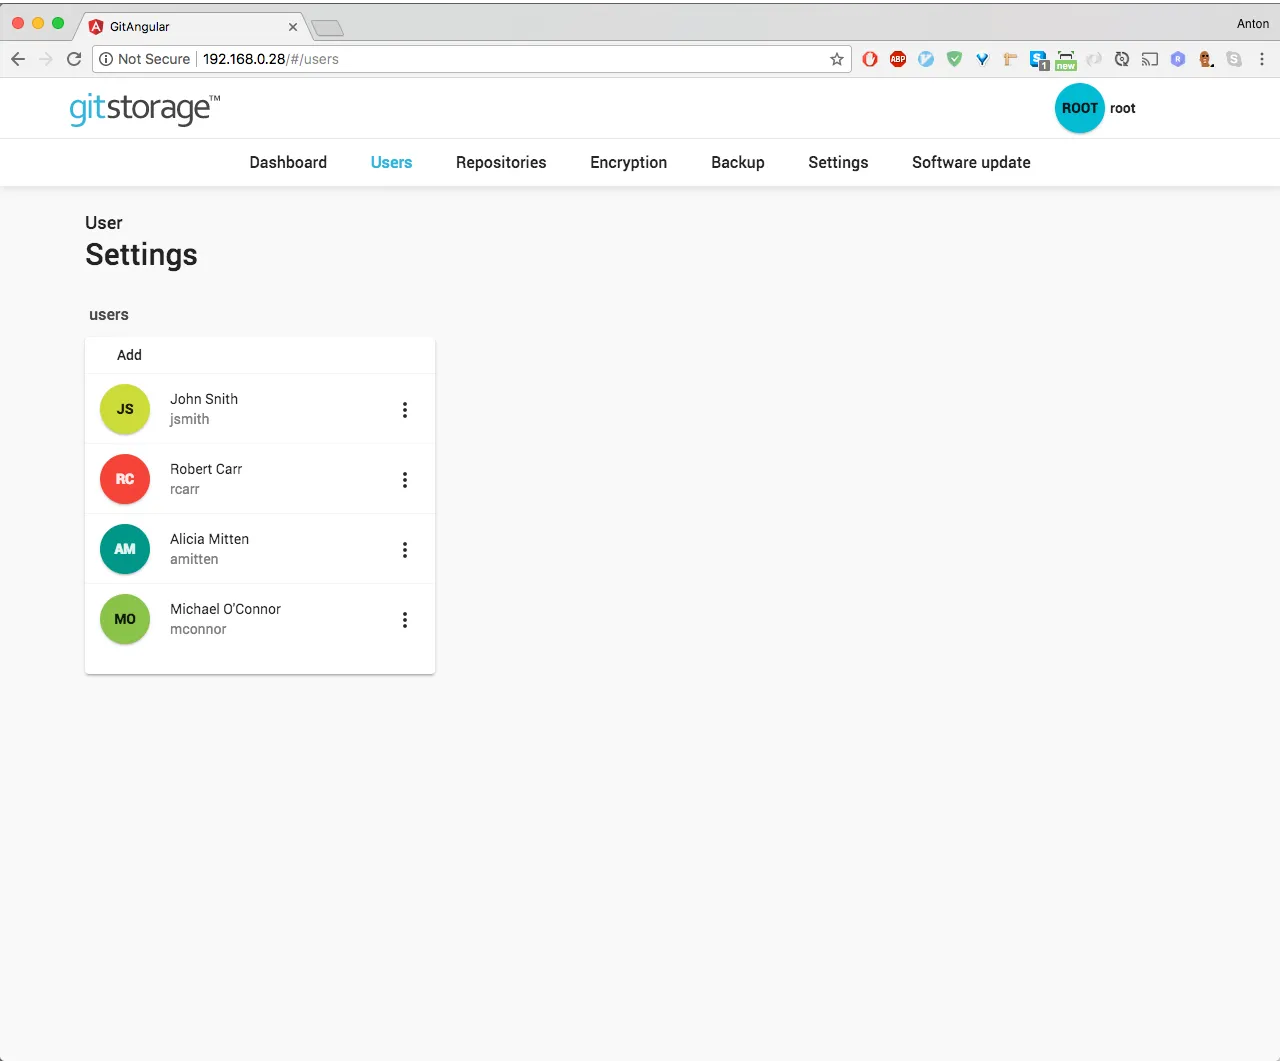The height and width of the screenshot is (1061, 1280).
Task: Click the ROOT account avatar
Action: (x=1079, y=108)
